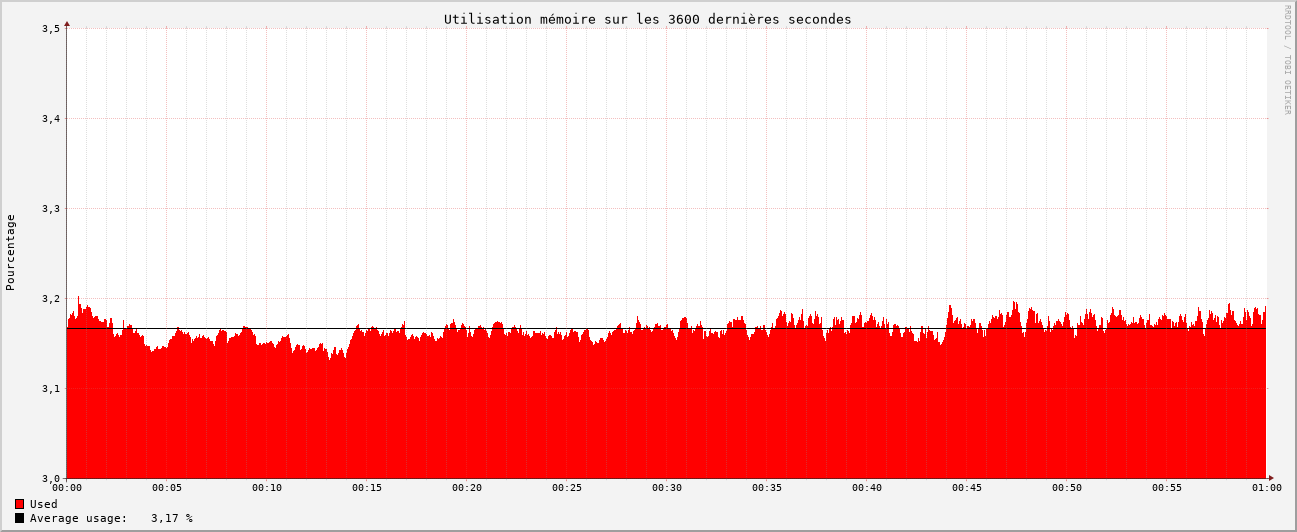Click the vertical Pourcentage axis label

click(x=11, y=252)
